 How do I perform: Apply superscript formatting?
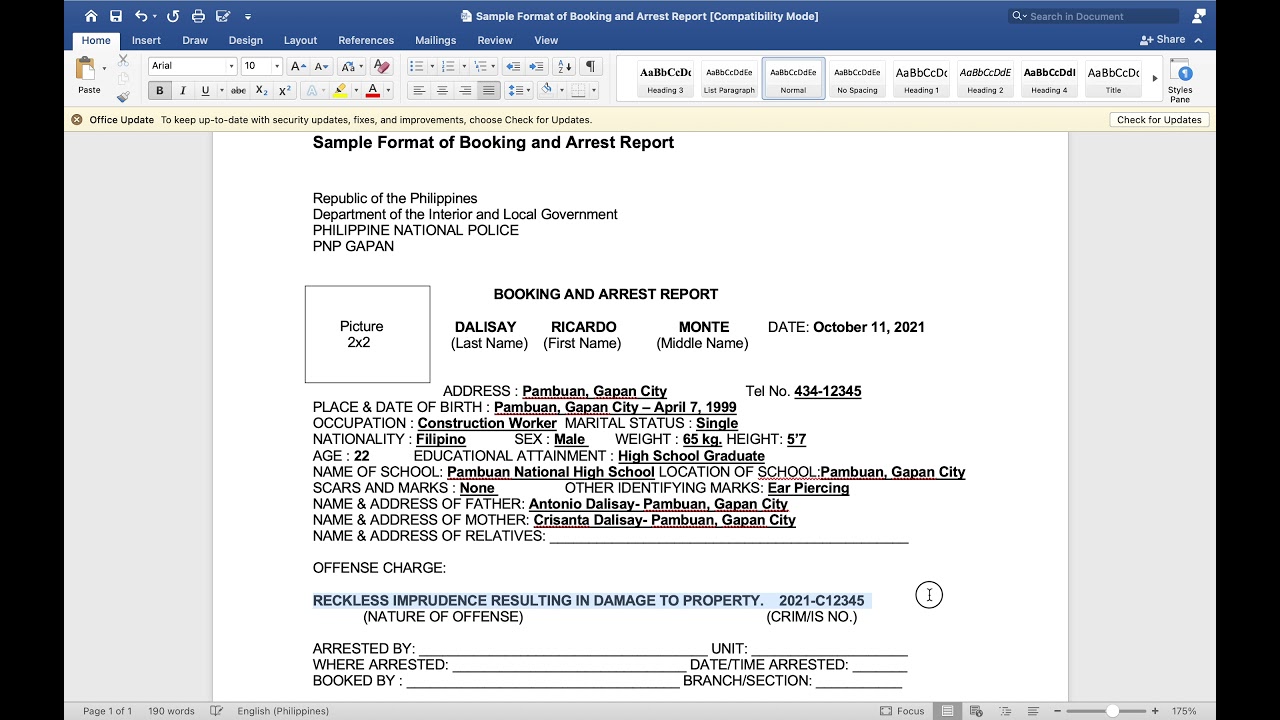(285, 90)
